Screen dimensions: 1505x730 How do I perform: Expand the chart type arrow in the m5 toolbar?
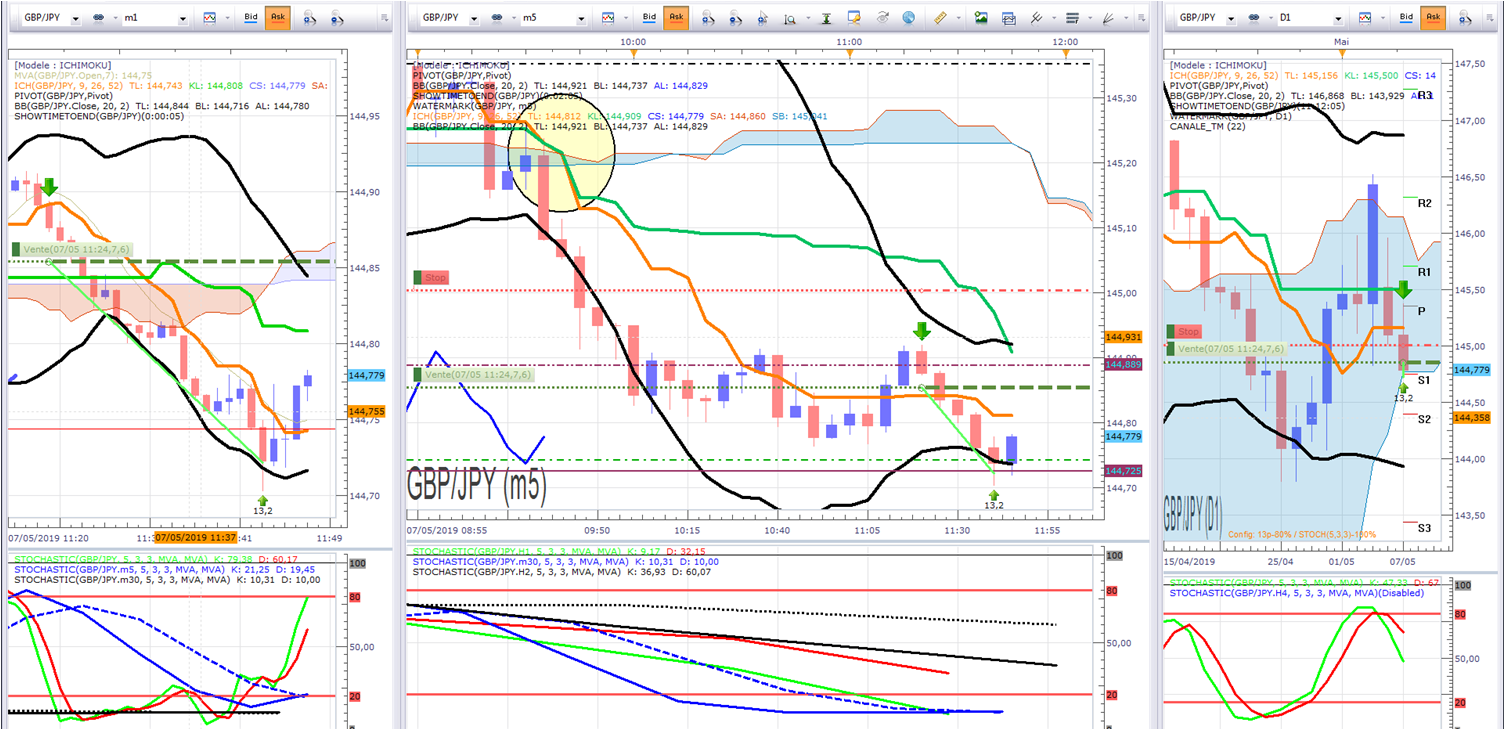(626, 18)
